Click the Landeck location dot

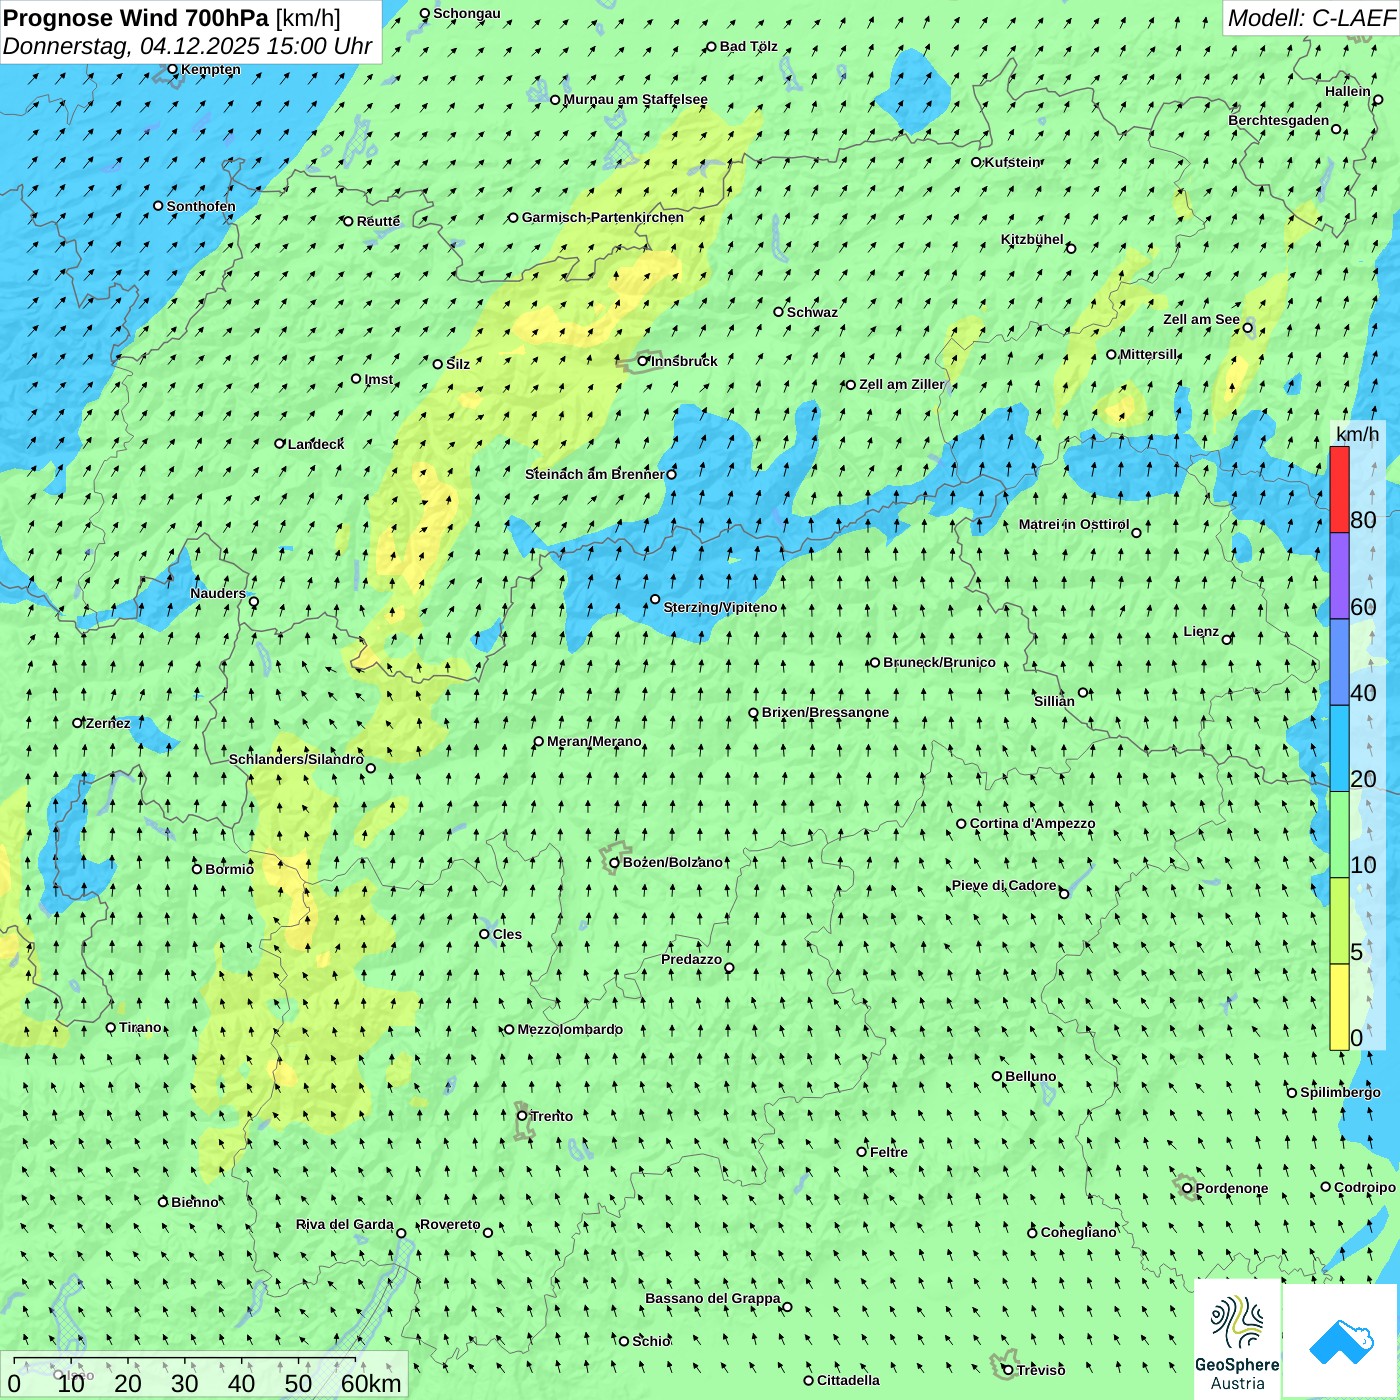[x=280, y=443]
